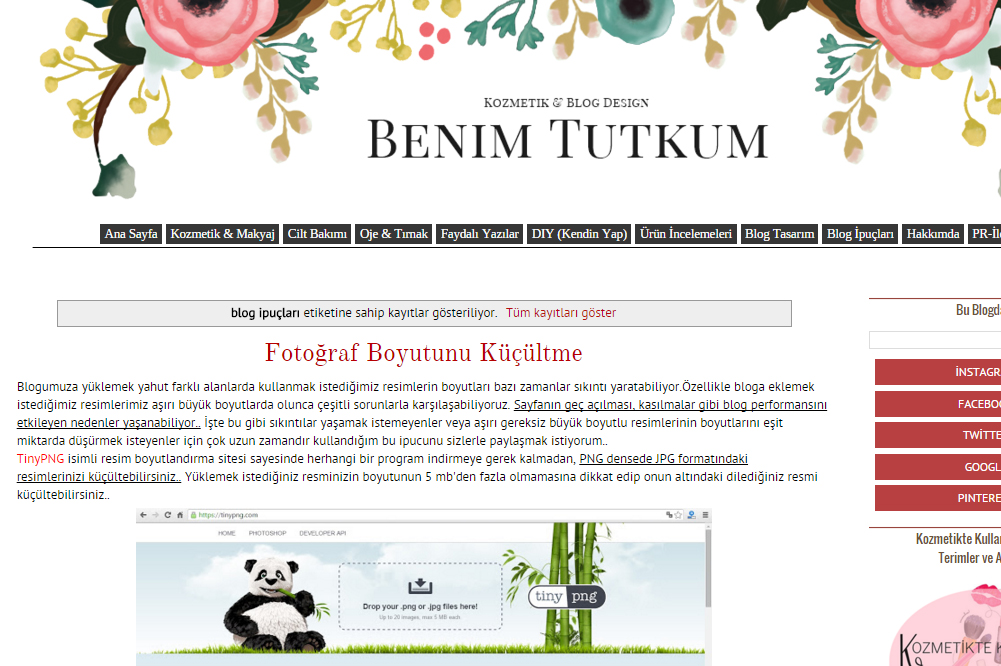This screenshot has width=1001, height=666.
Task: Select Blog İpuçları menu item
Action: point(860,234)
